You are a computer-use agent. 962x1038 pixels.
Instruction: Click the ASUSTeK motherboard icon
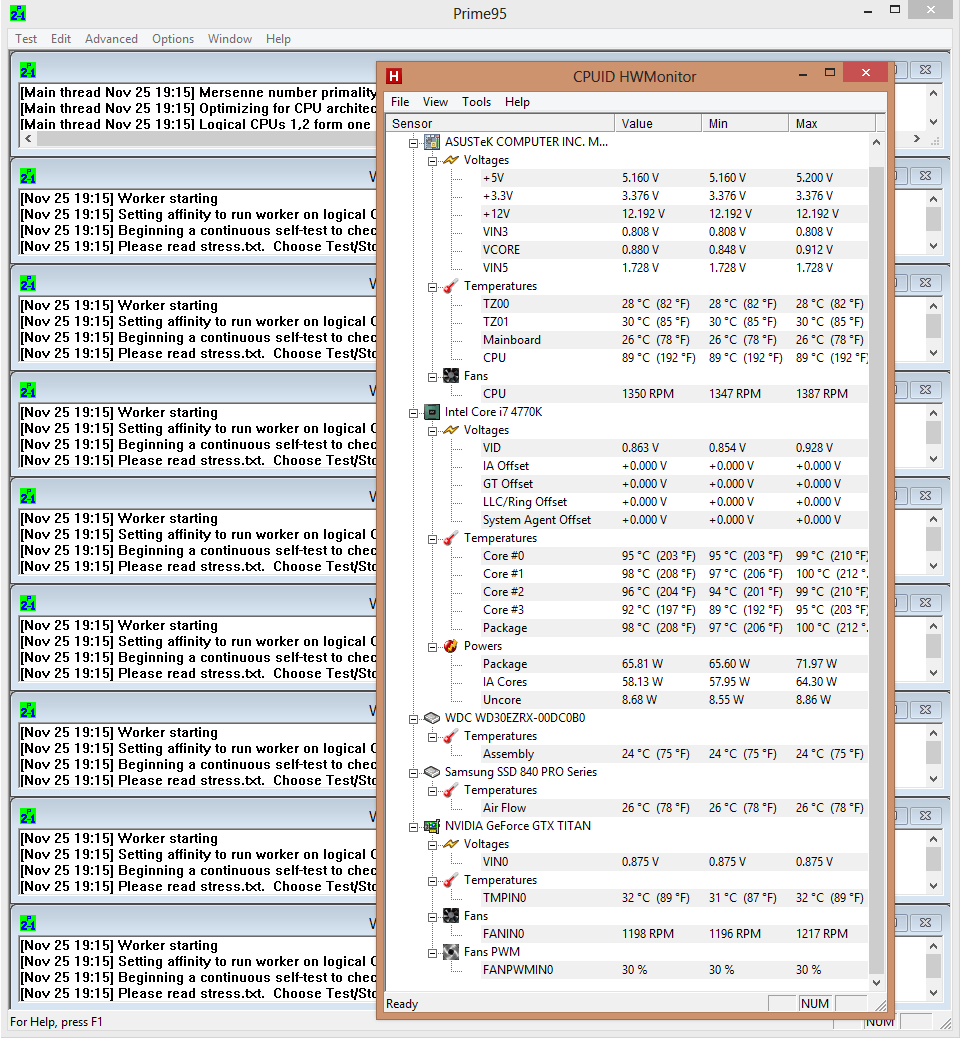[432, 142]
